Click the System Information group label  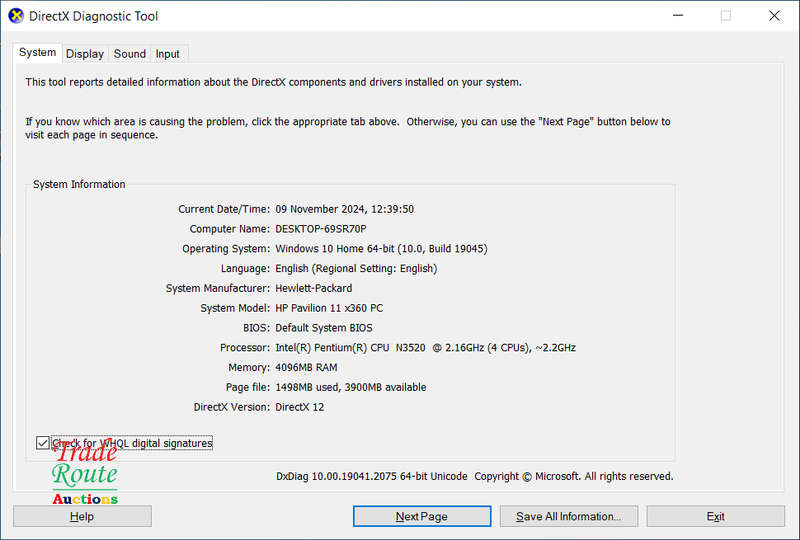click(x=79, y=184)
